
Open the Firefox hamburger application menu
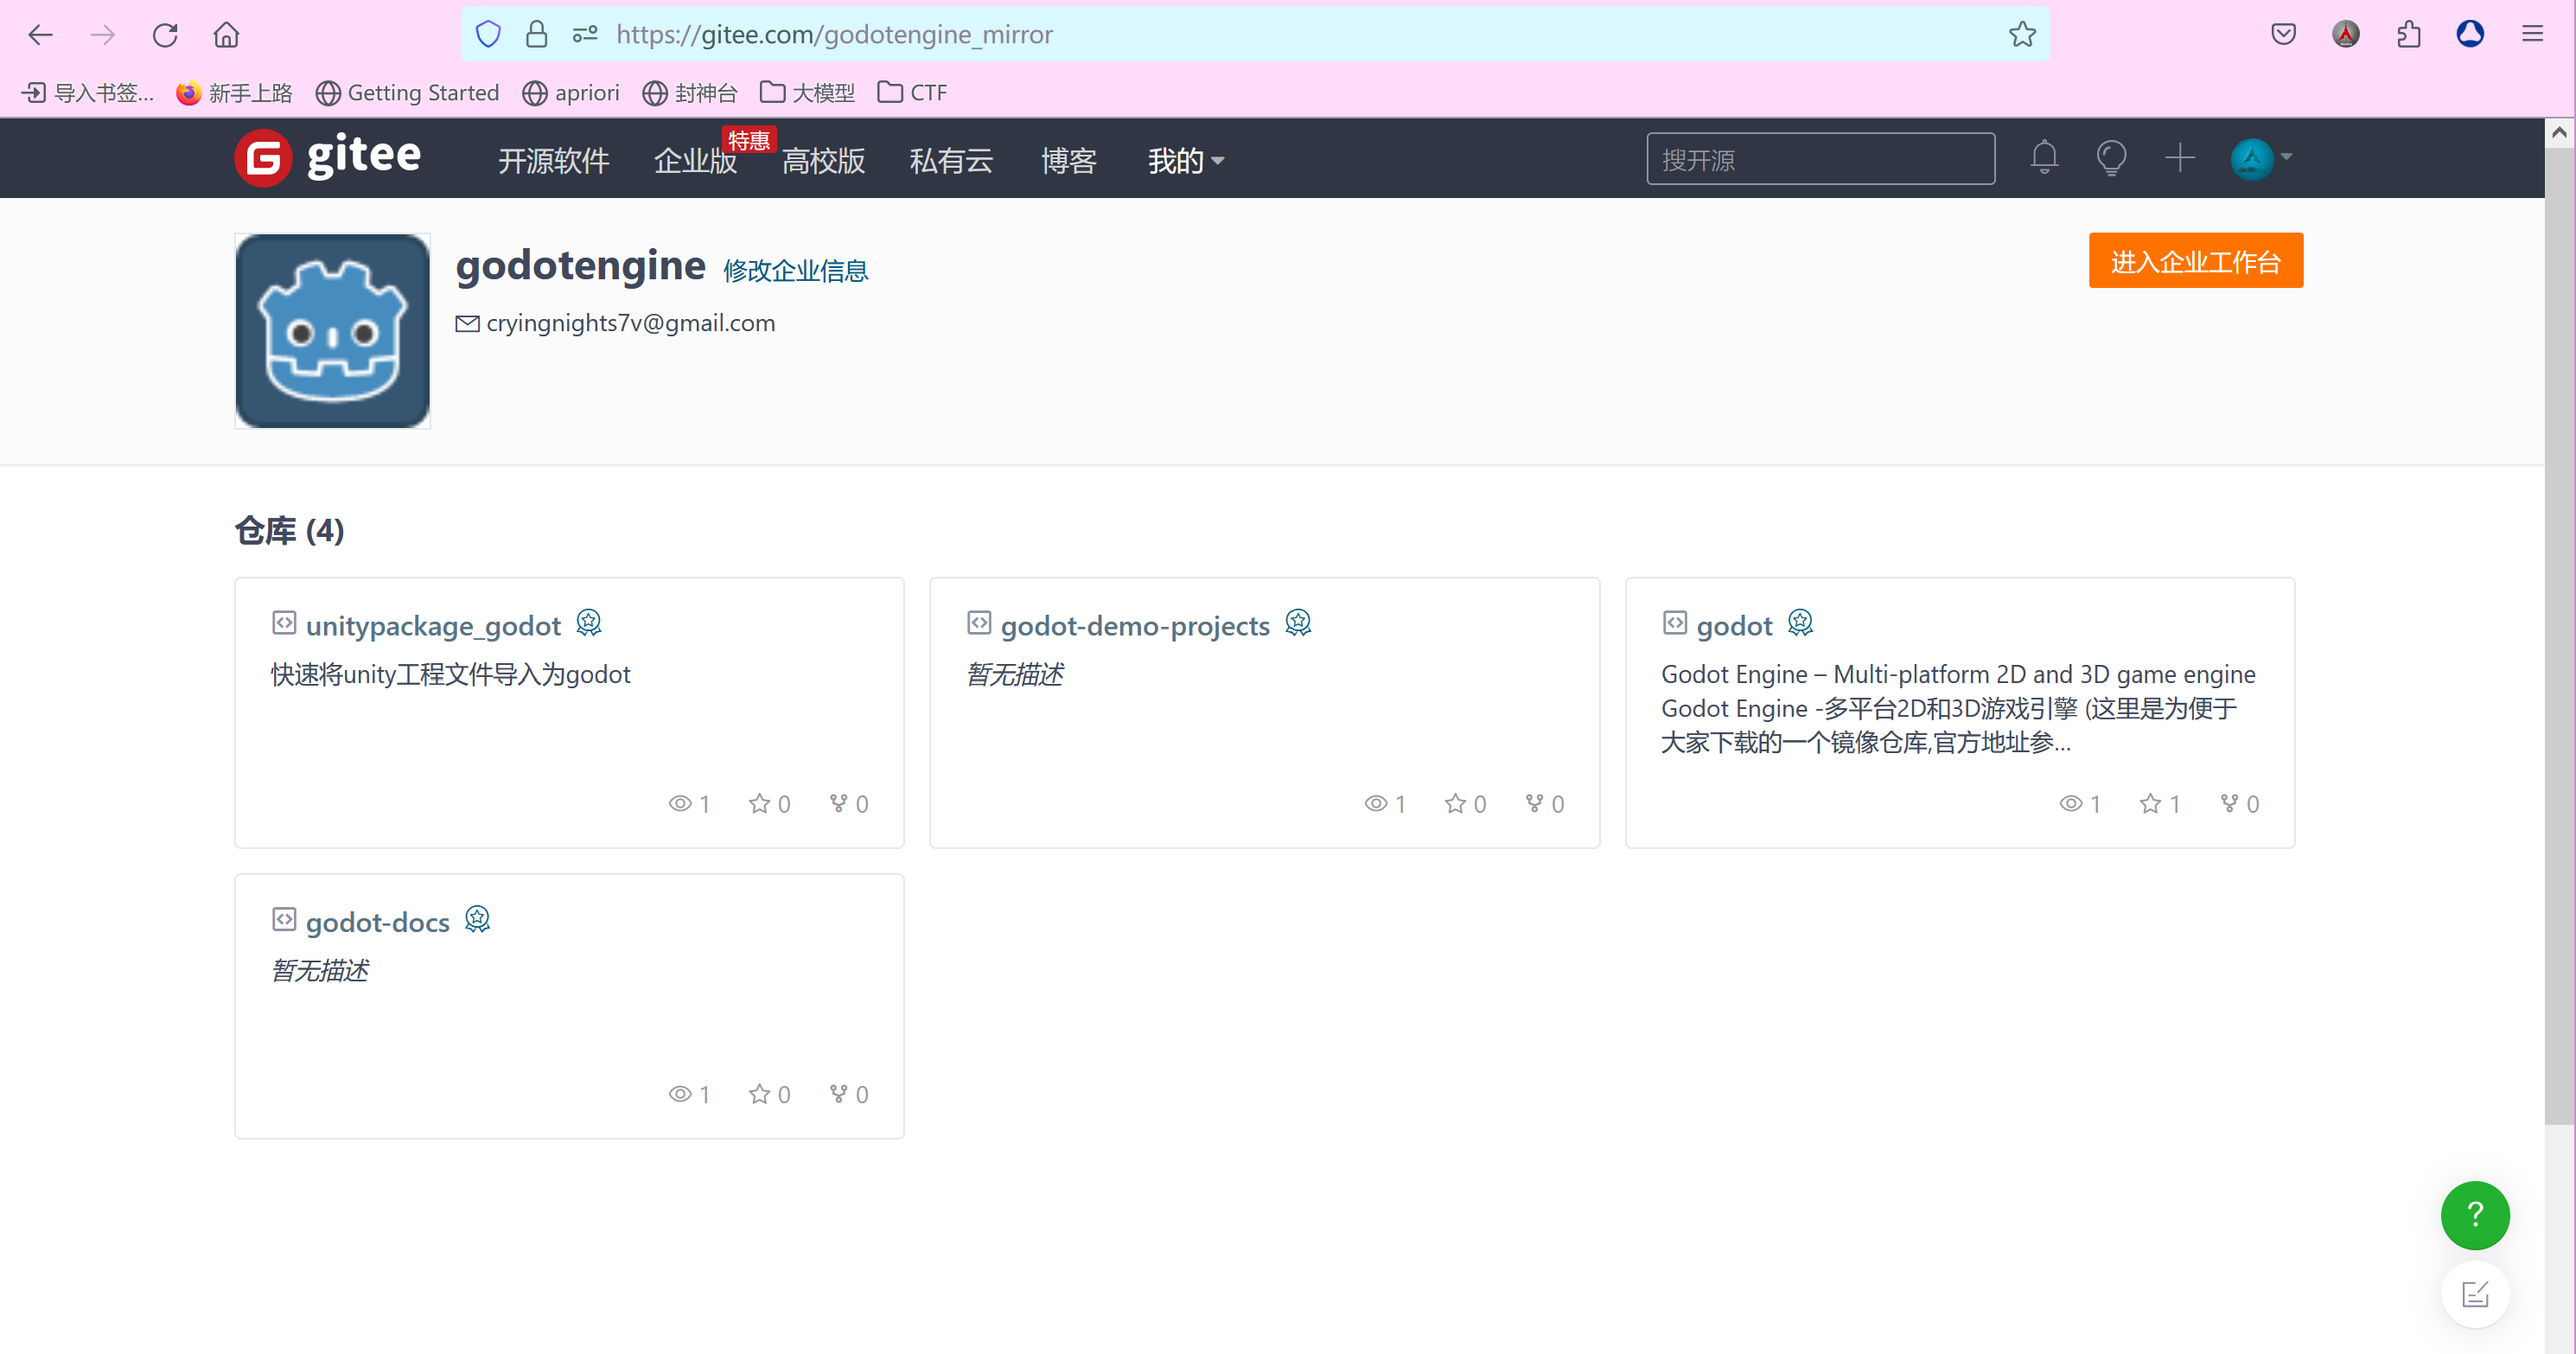[2532, 35]
